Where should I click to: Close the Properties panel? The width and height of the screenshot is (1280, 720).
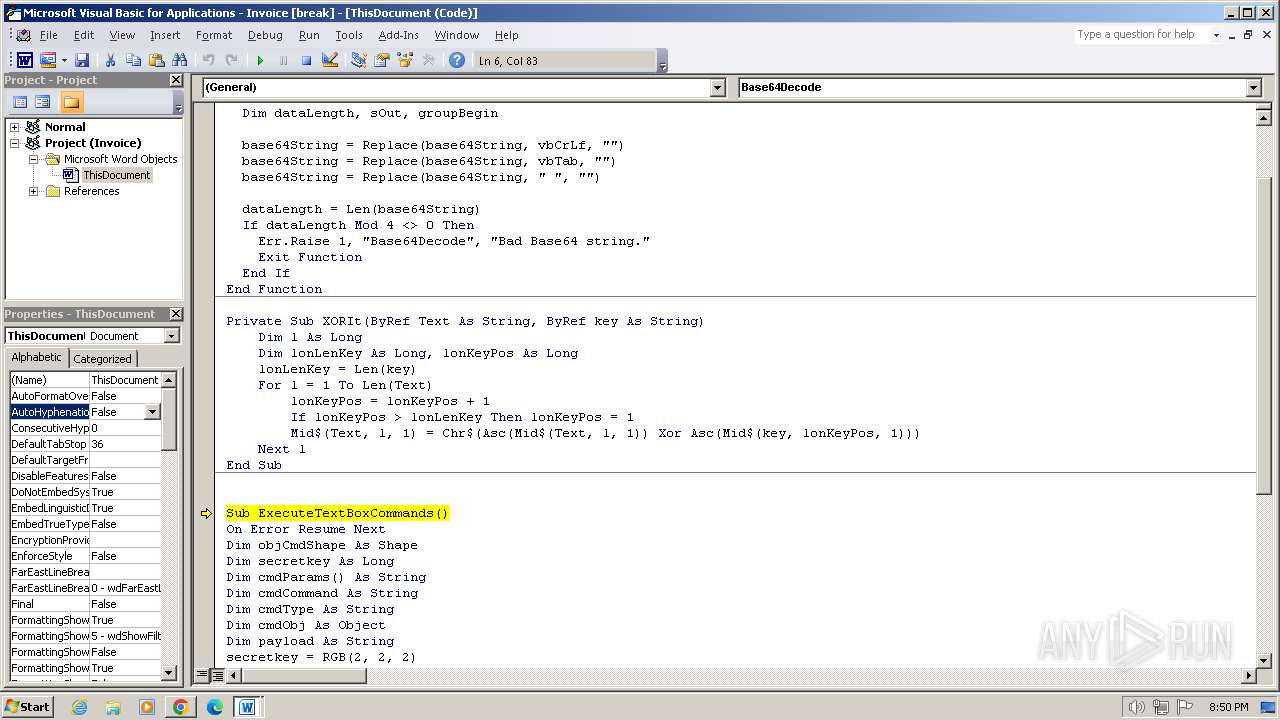click(176, 314)
